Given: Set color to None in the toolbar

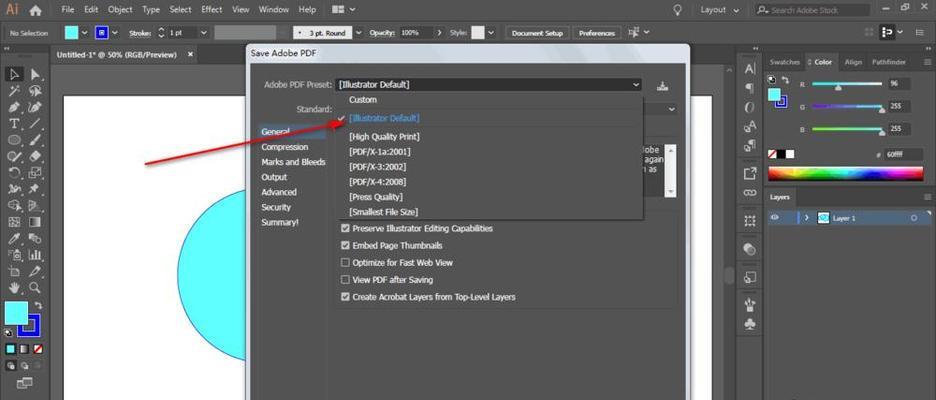Looking at the screenshot, I should (37, 349).
